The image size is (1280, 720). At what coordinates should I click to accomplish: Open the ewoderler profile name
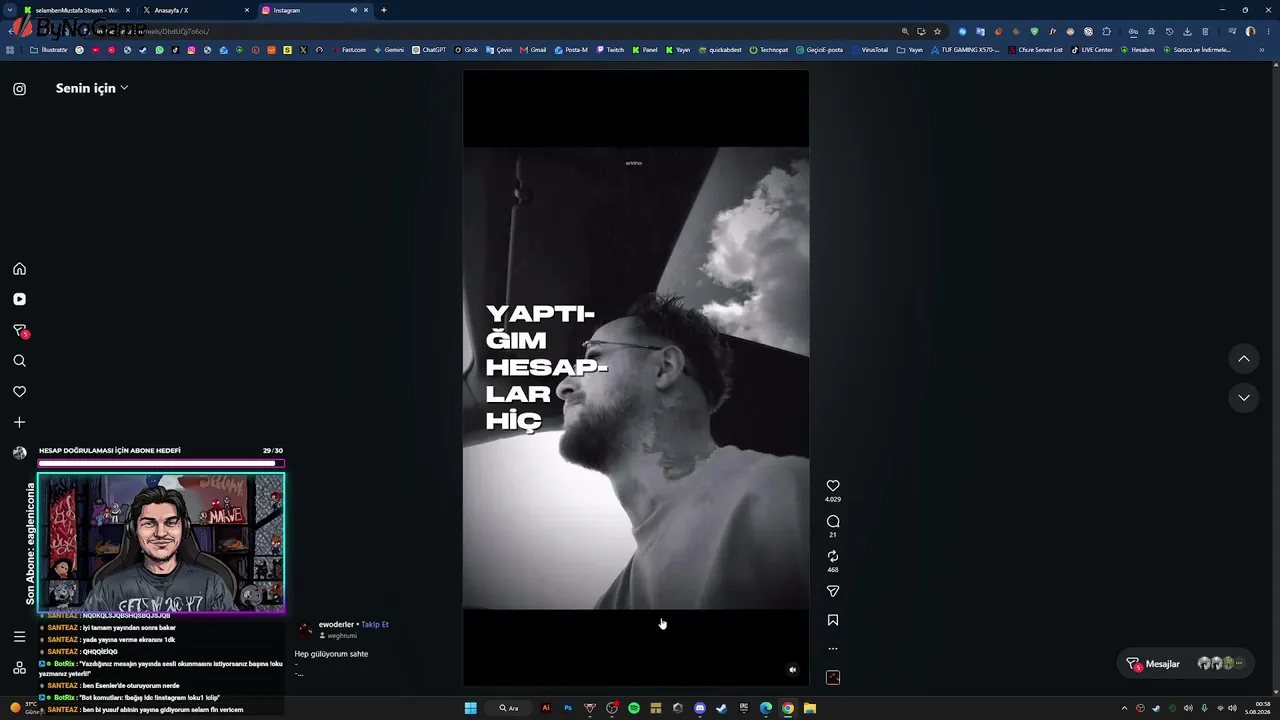[336, 624]
